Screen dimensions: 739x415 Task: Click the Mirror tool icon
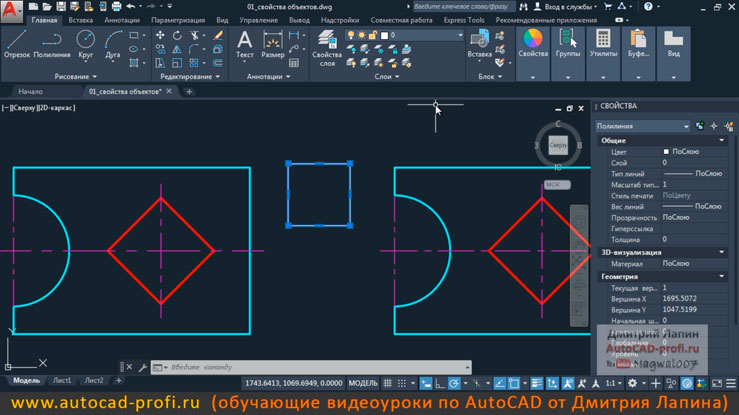pyautogui.click(x=177, y=49)
